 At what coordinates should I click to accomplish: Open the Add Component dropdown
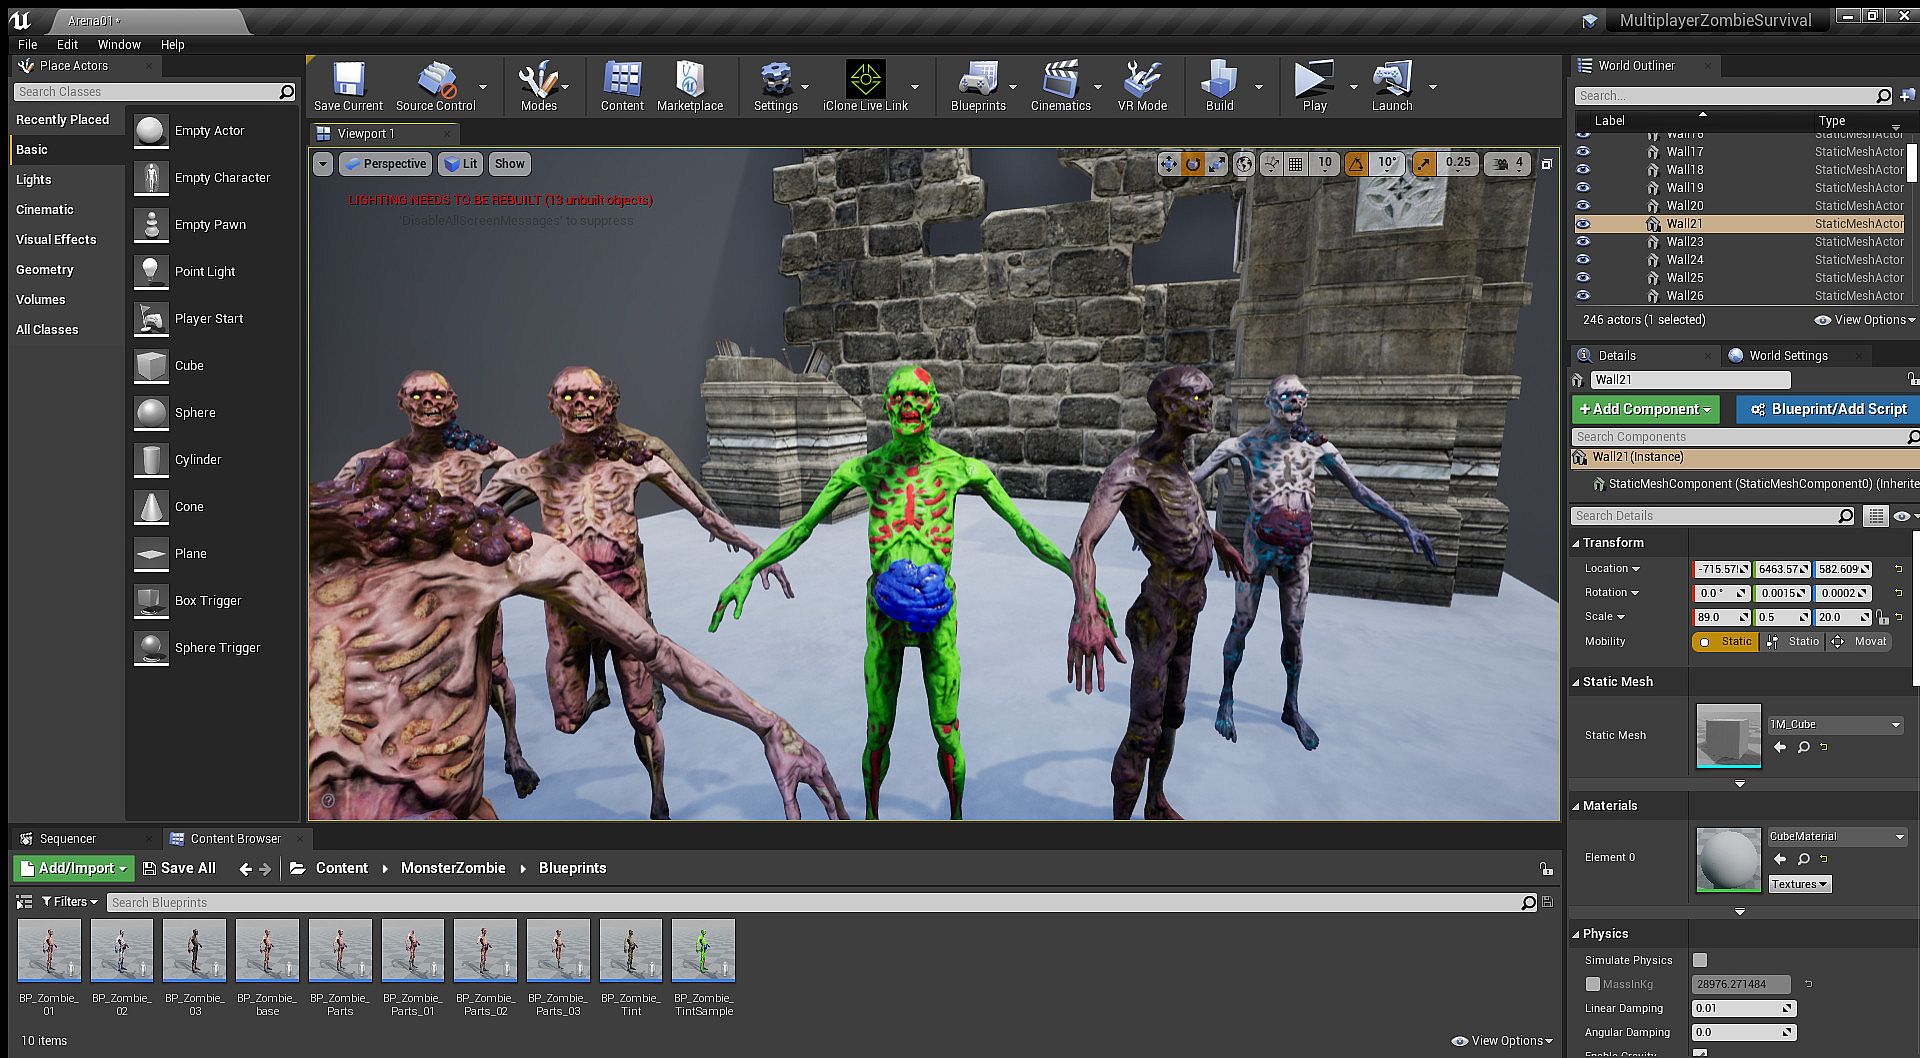1645,409
